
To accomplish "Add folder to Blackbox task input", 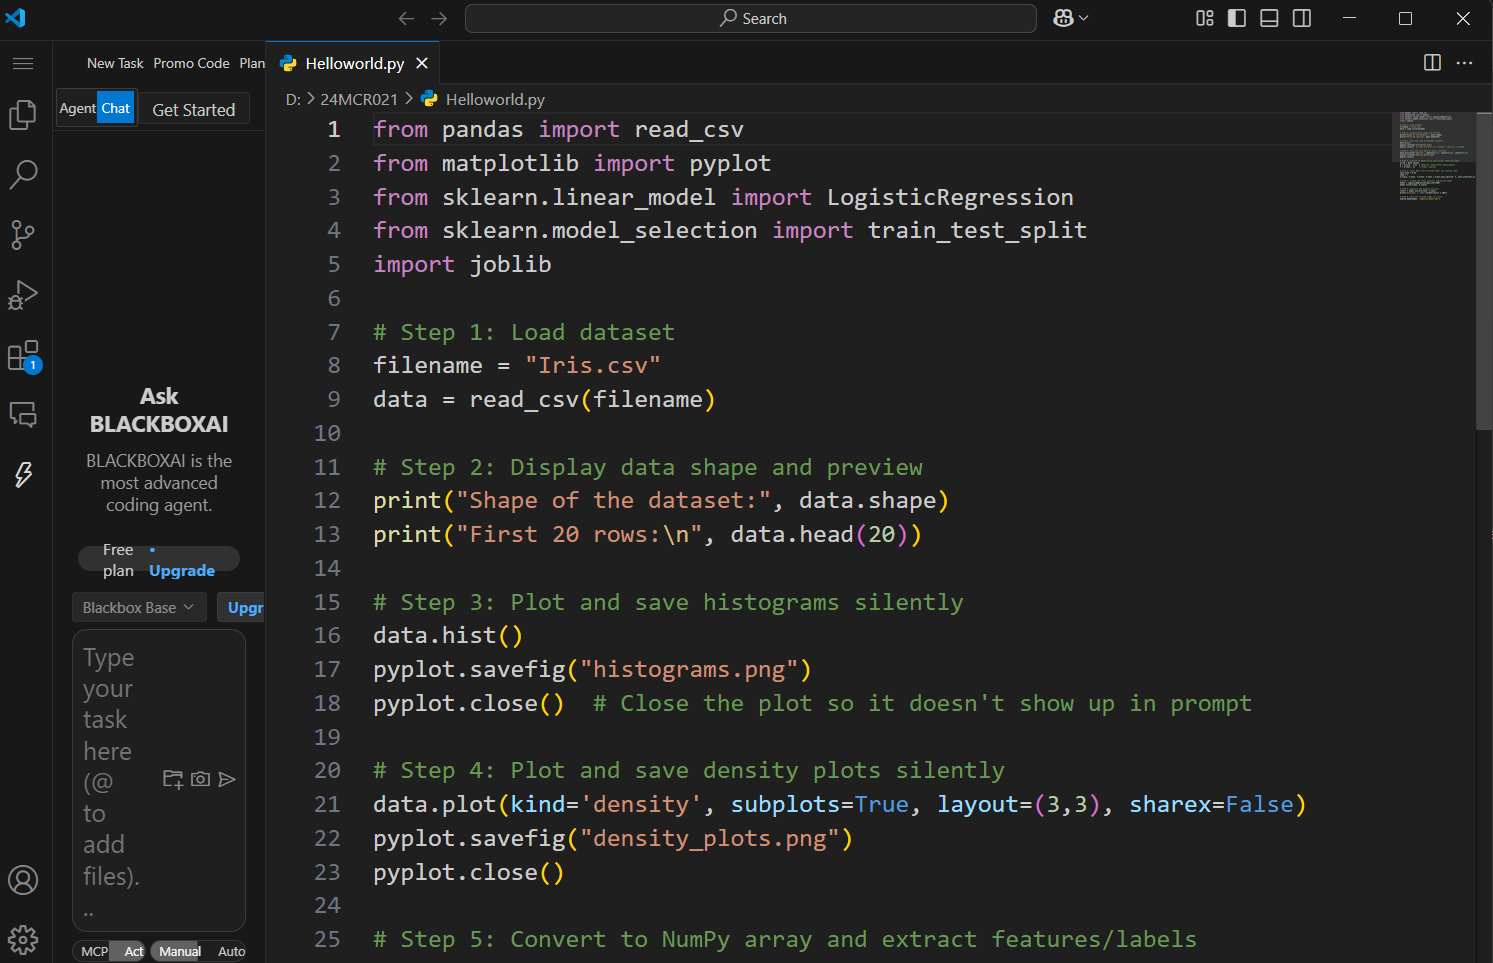I will pyautogui.click(x=173, y=779).
